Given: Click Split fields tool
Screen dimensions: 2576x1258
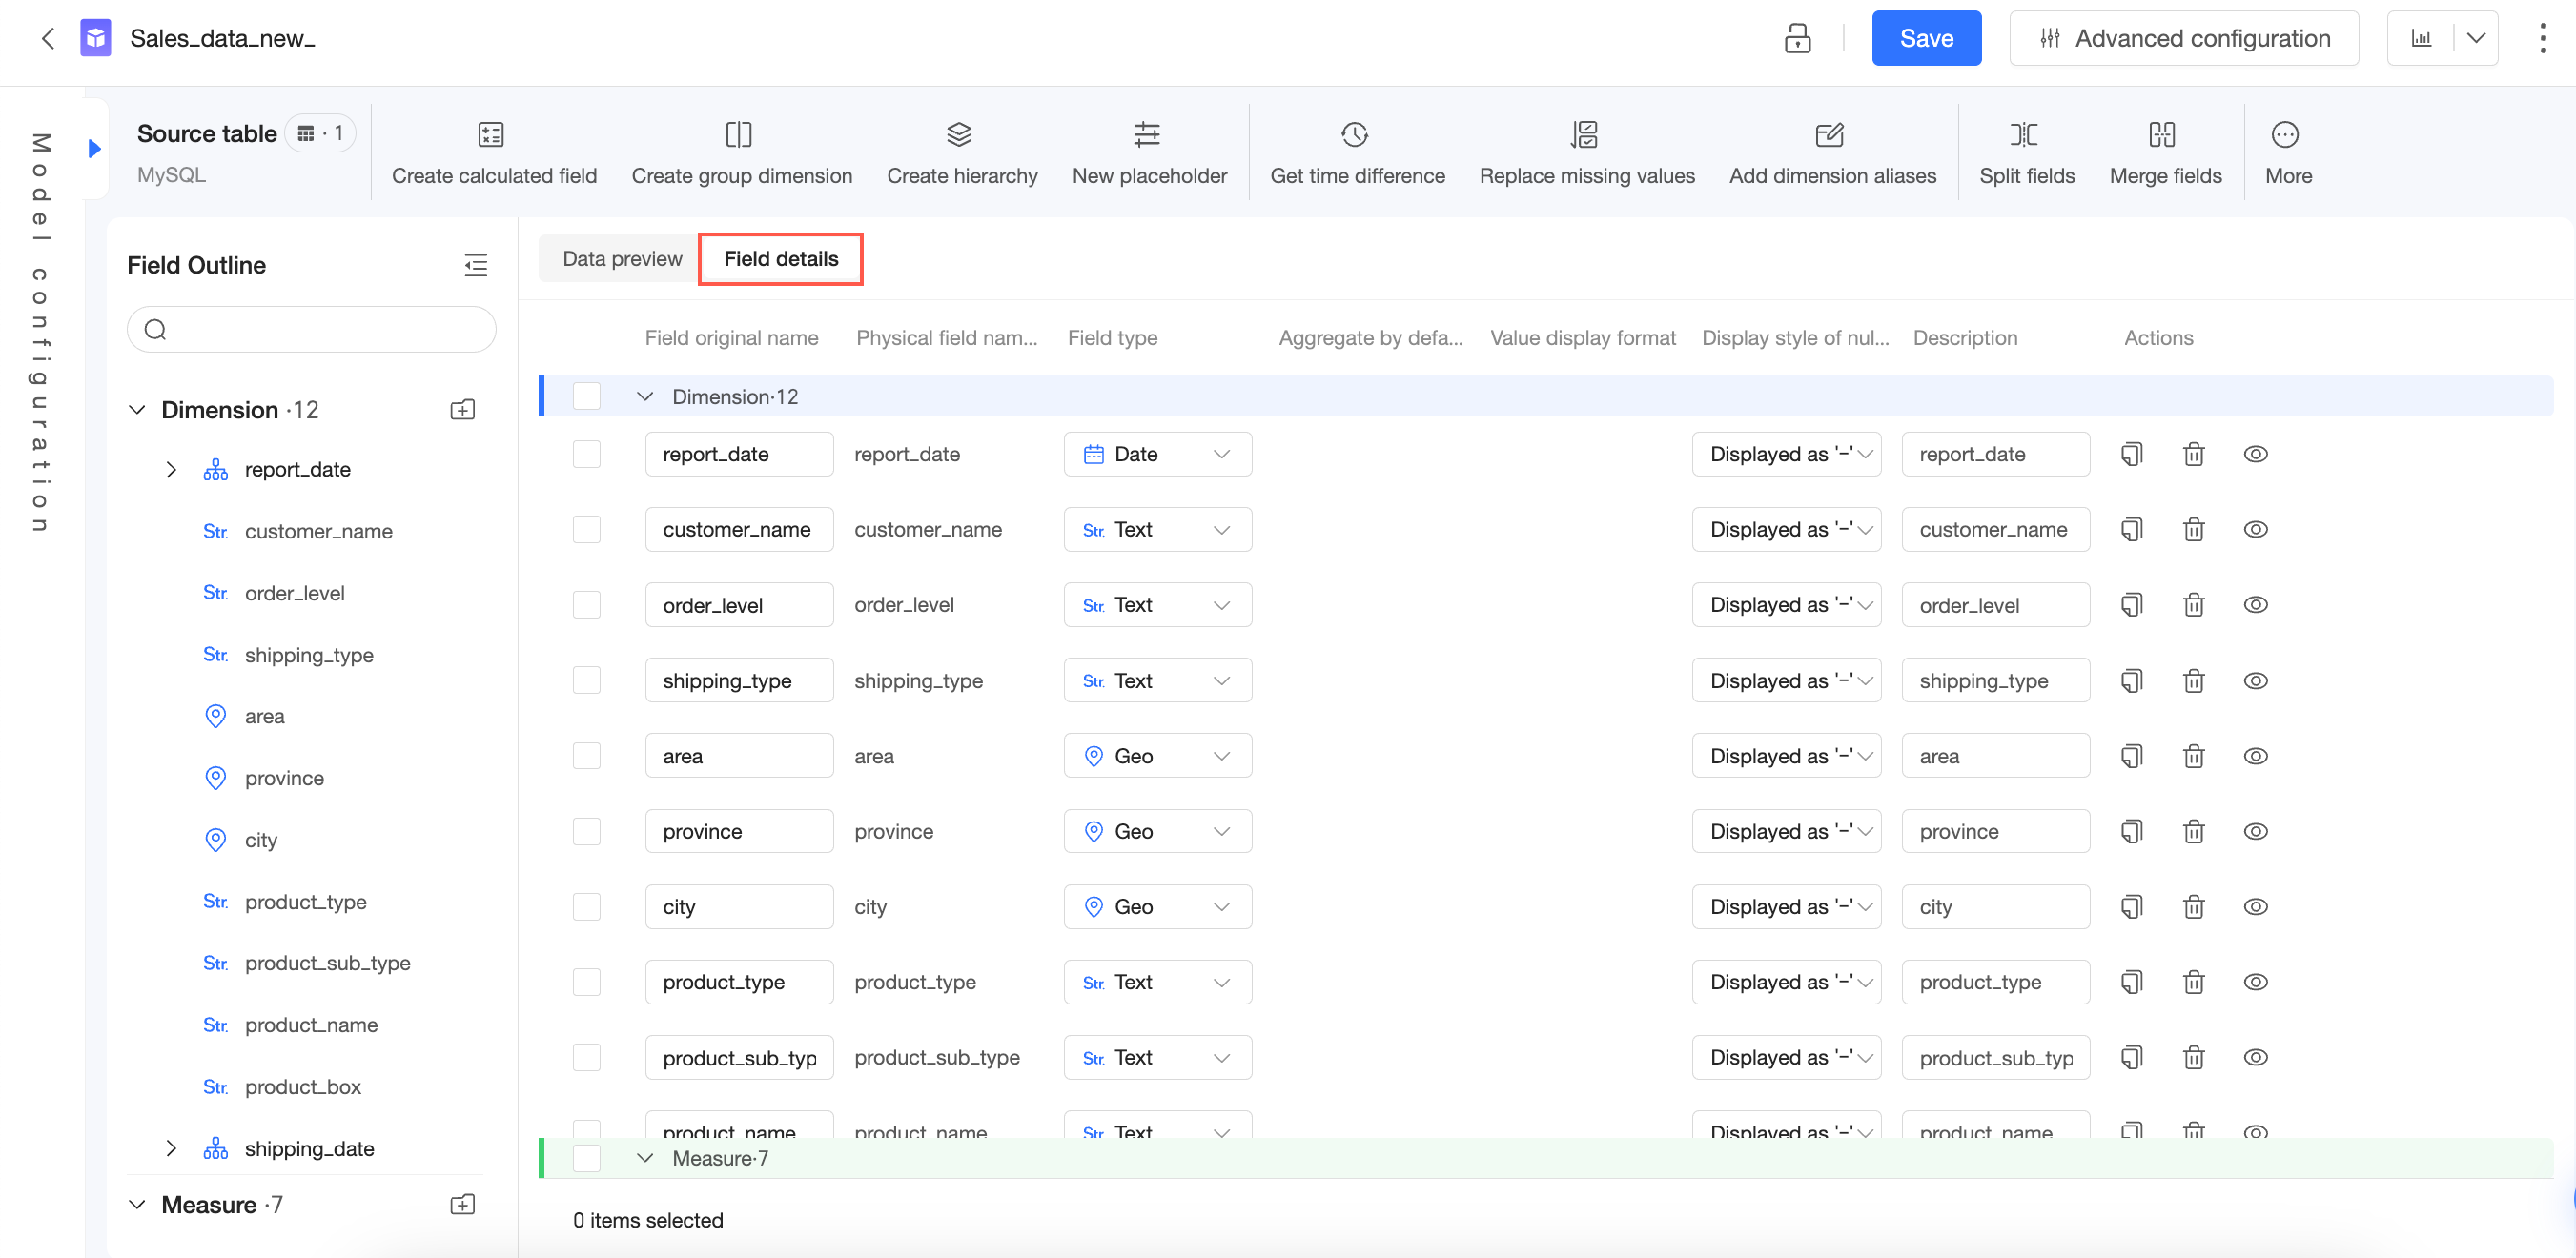Looking at the screenshot, I should point(2026,153).
